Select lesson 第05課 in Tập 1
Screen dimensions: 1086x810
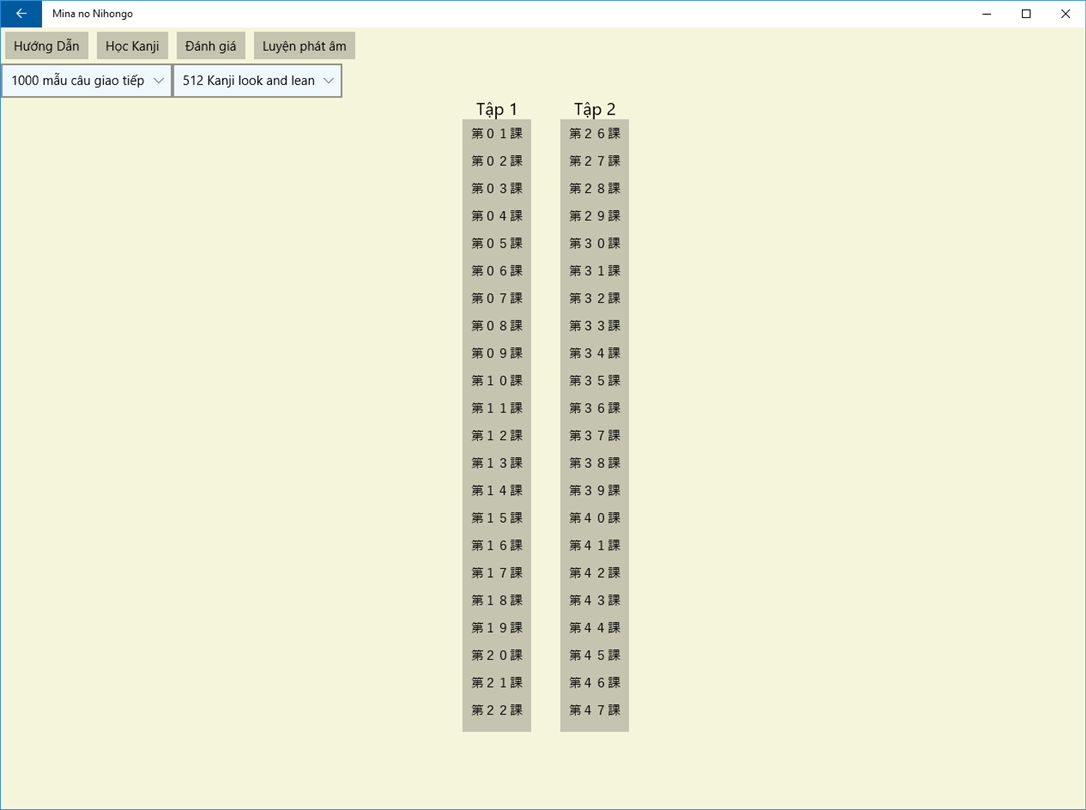point(497,244)
